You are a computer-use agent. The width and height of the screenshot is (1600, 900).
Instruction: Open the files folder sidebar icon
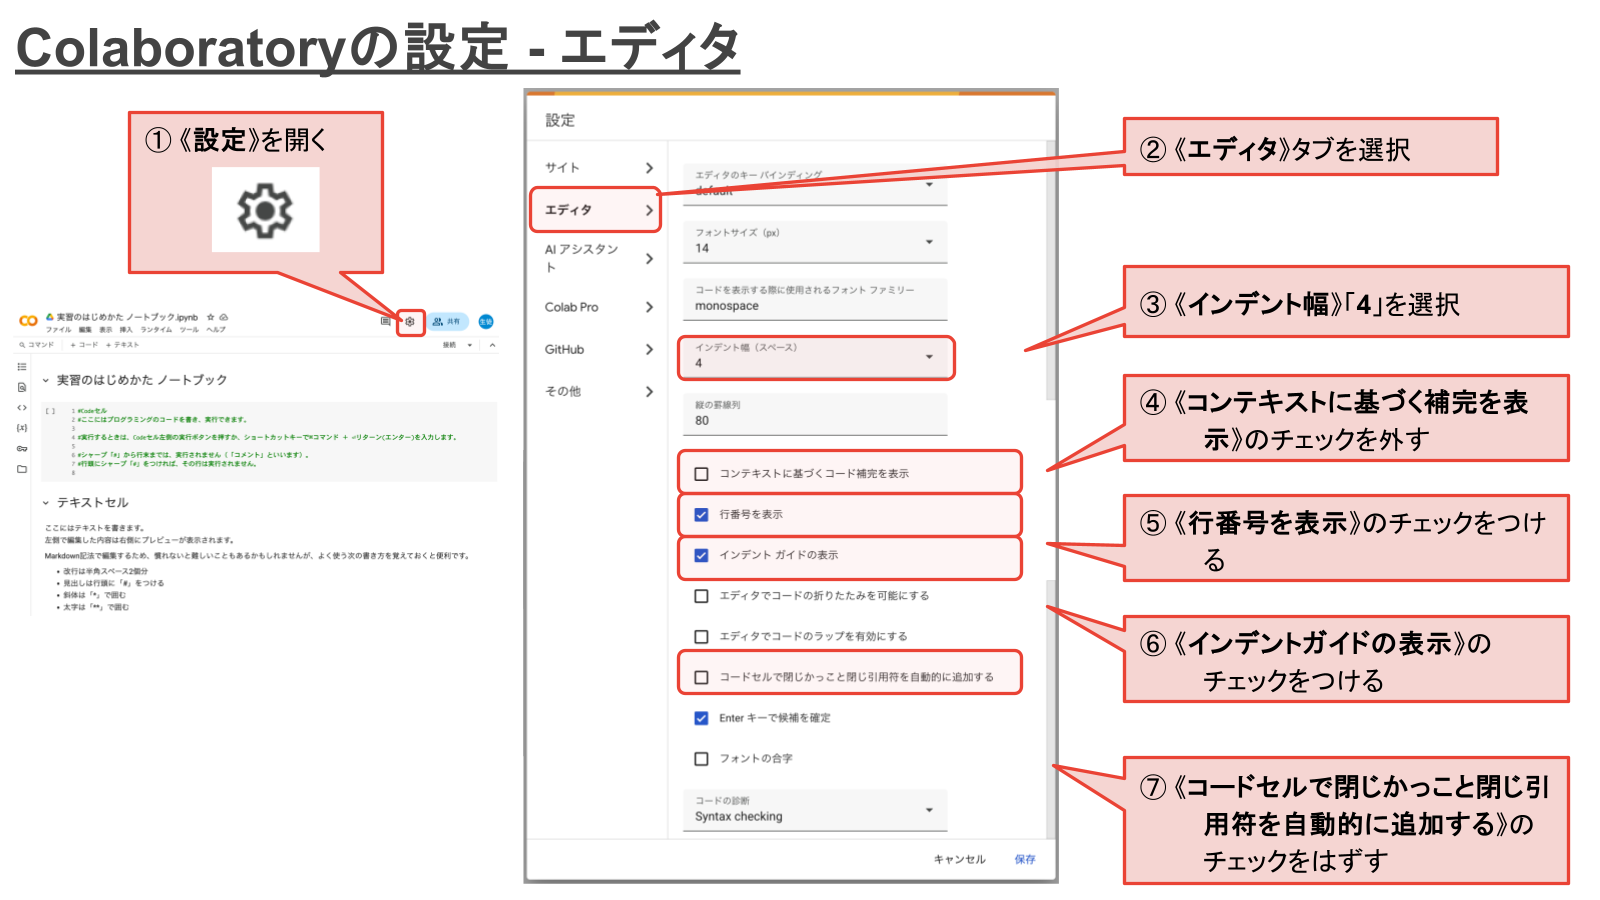[x=22, y=469]
